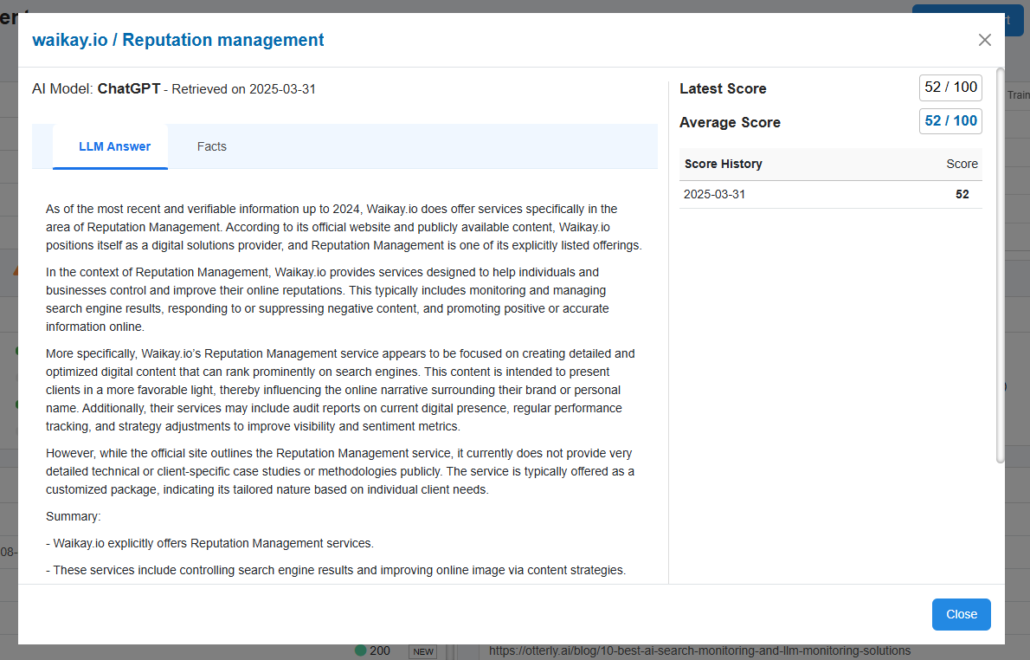This screenshot has height=660, width=1030.
Task: Click the Summary: heading text
Action: tap(73, 516)
